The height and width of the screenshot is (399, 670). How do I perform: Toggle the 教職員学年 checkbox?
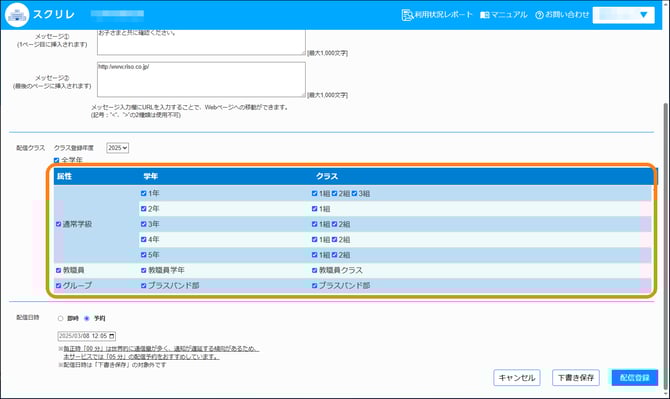tap(144, 270)
